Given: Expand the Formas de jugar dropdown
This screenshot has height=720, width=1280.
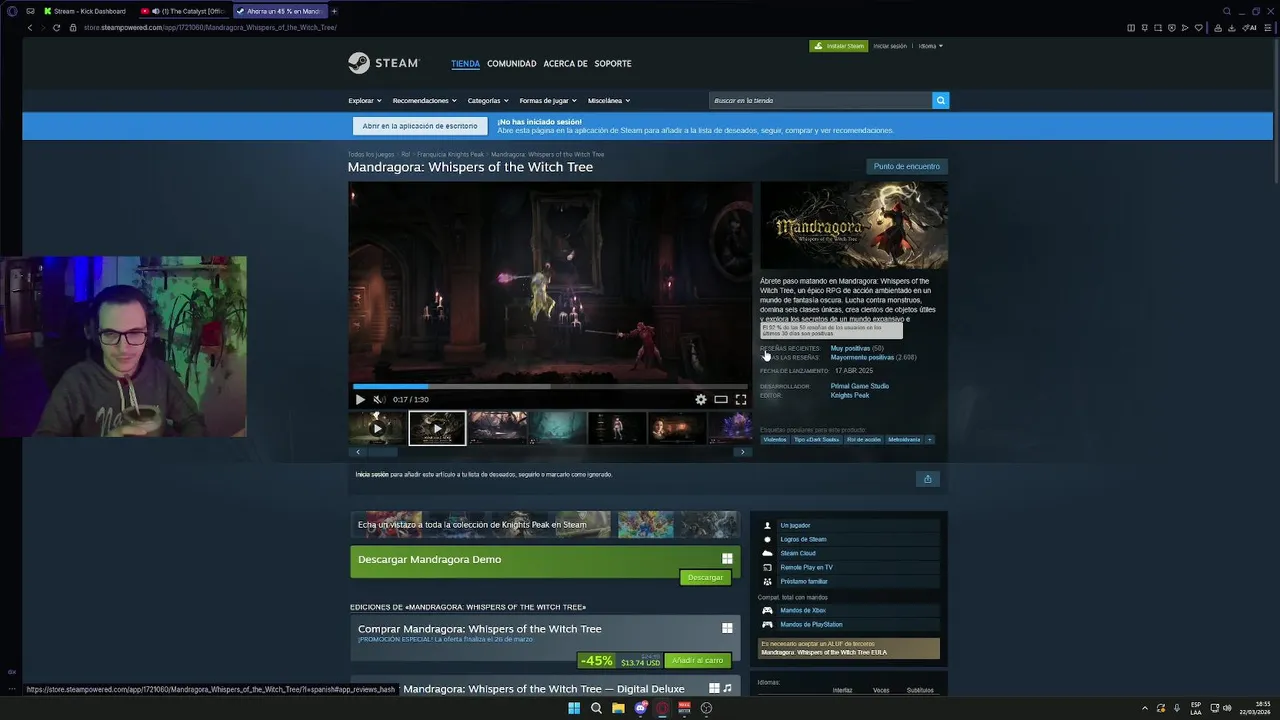Looking at the screenshot, I should tap(548, 101).
